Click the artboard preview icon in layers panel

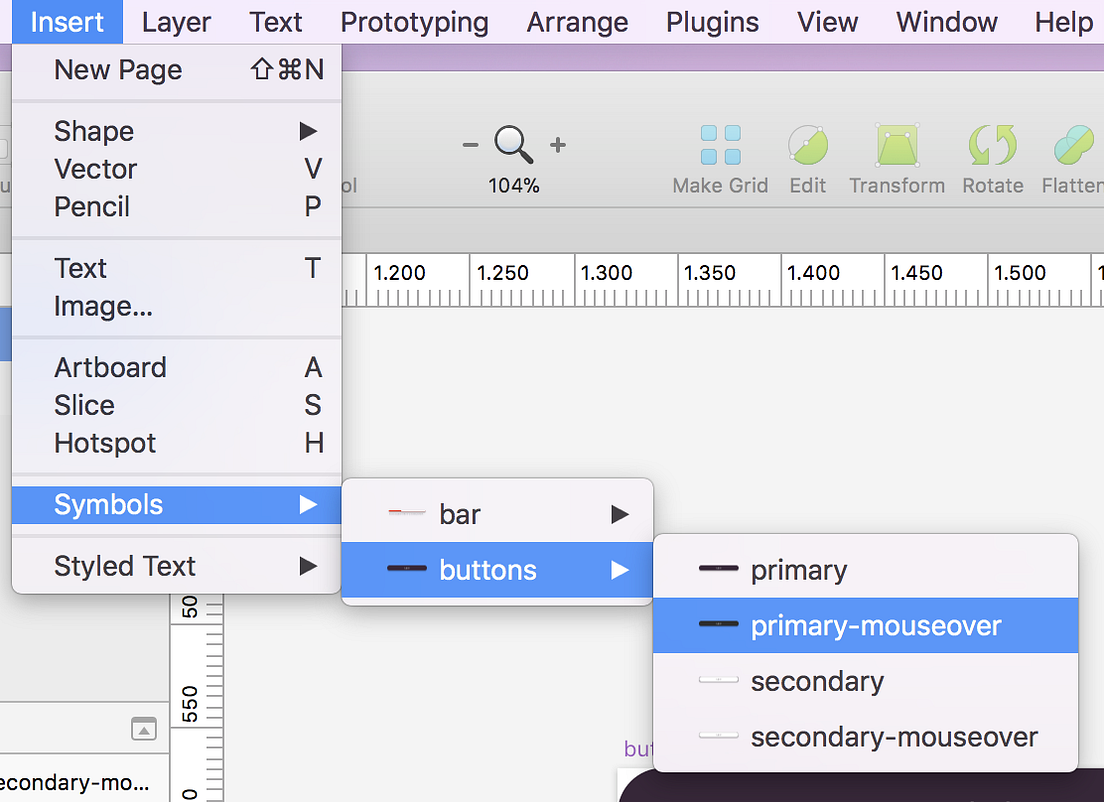(143, 729)
